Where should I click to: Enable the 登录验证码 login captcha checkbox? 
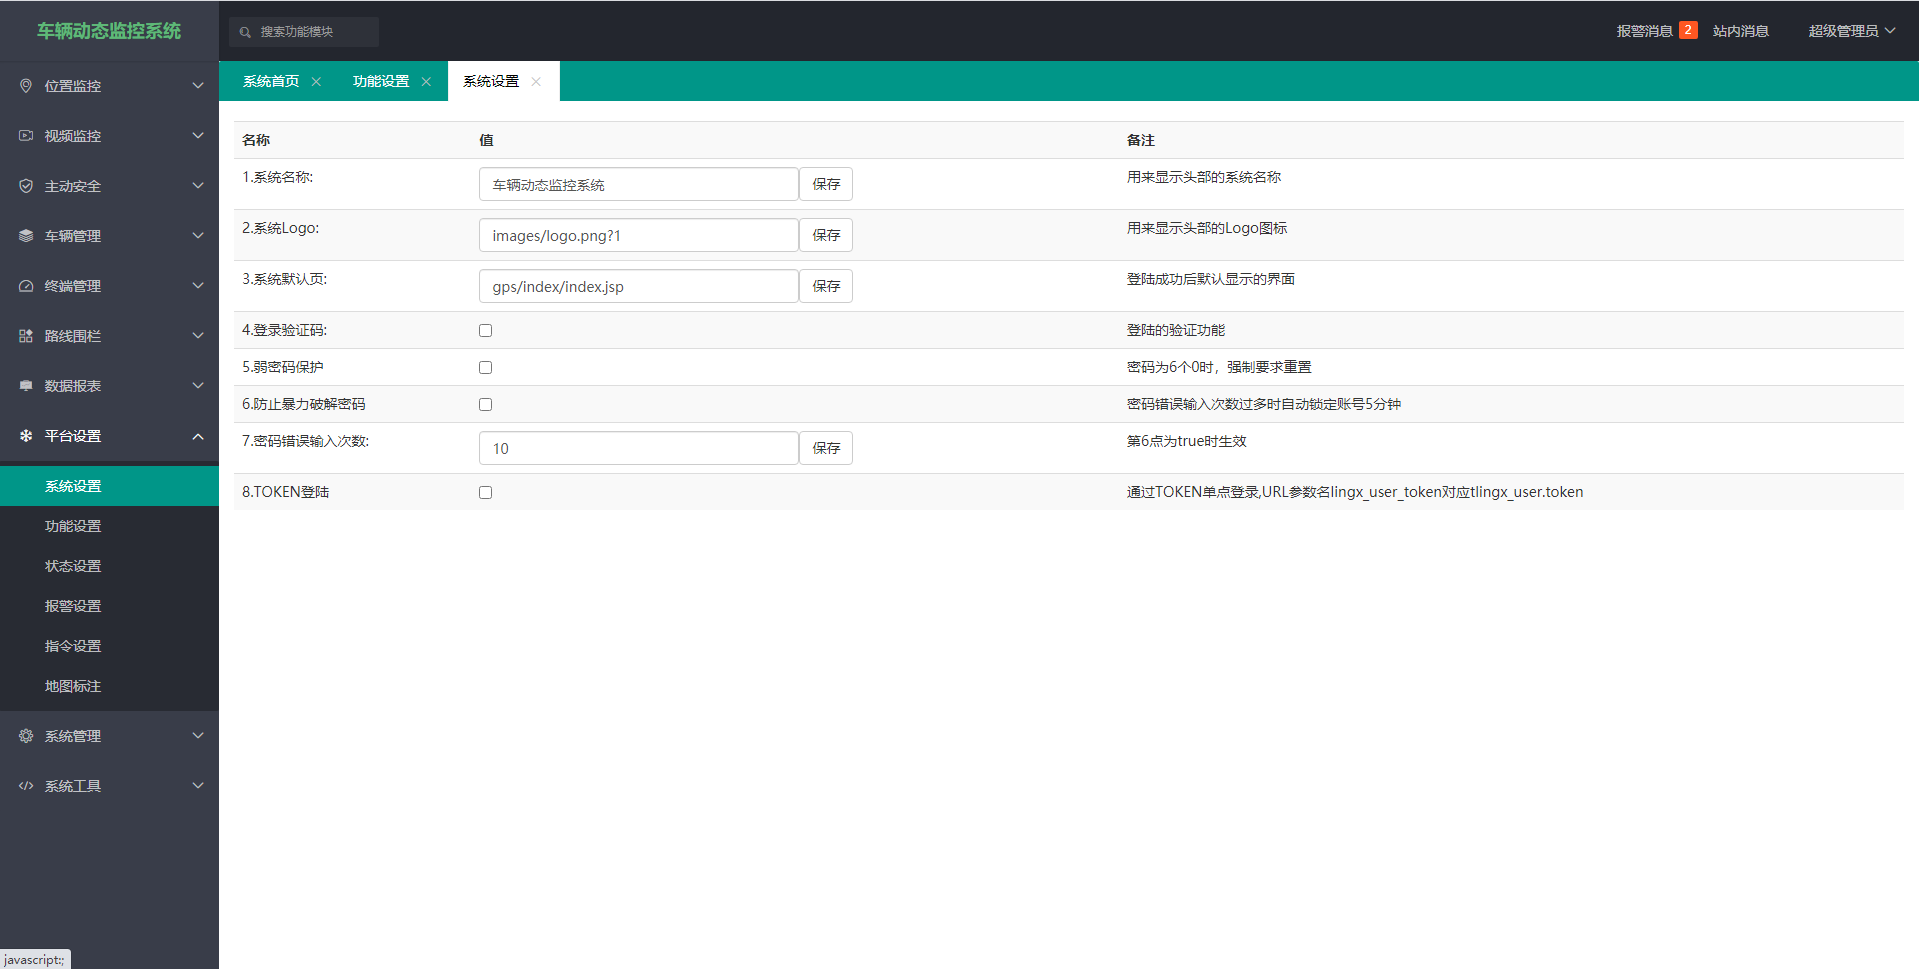485,330
